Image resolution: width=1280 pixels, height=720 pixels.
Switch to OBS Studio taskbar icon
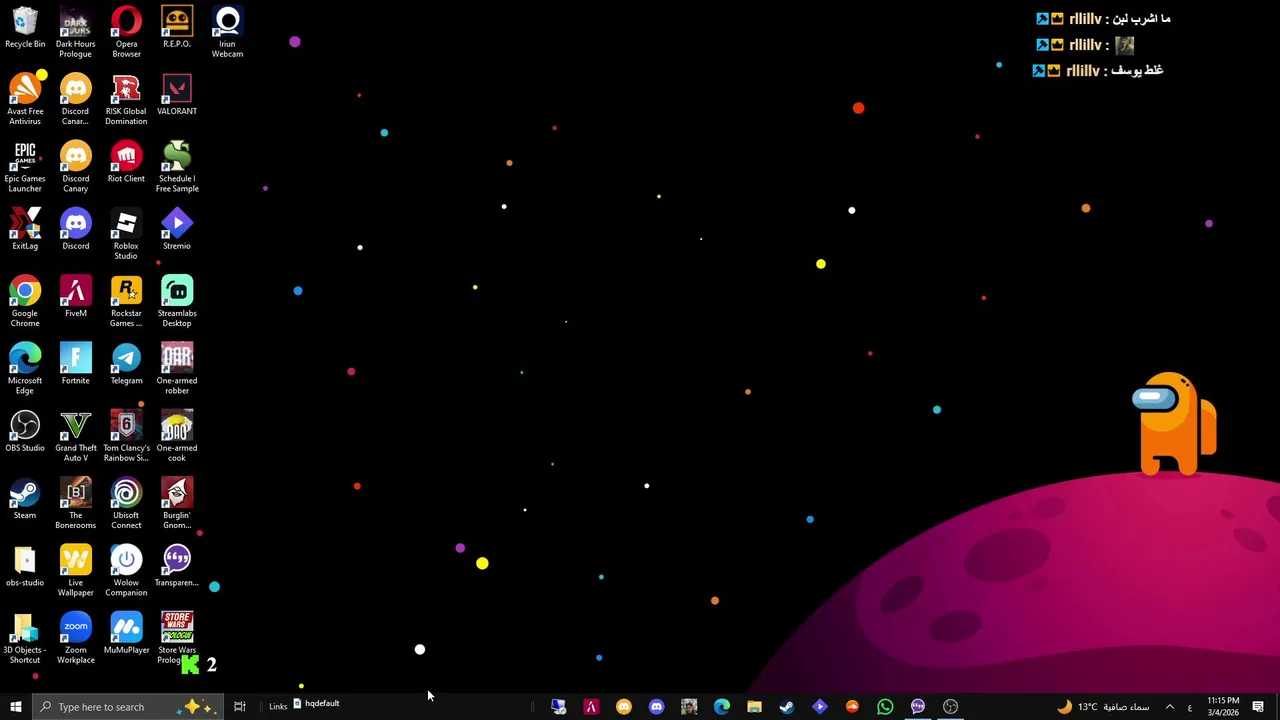tap(950, 707)
